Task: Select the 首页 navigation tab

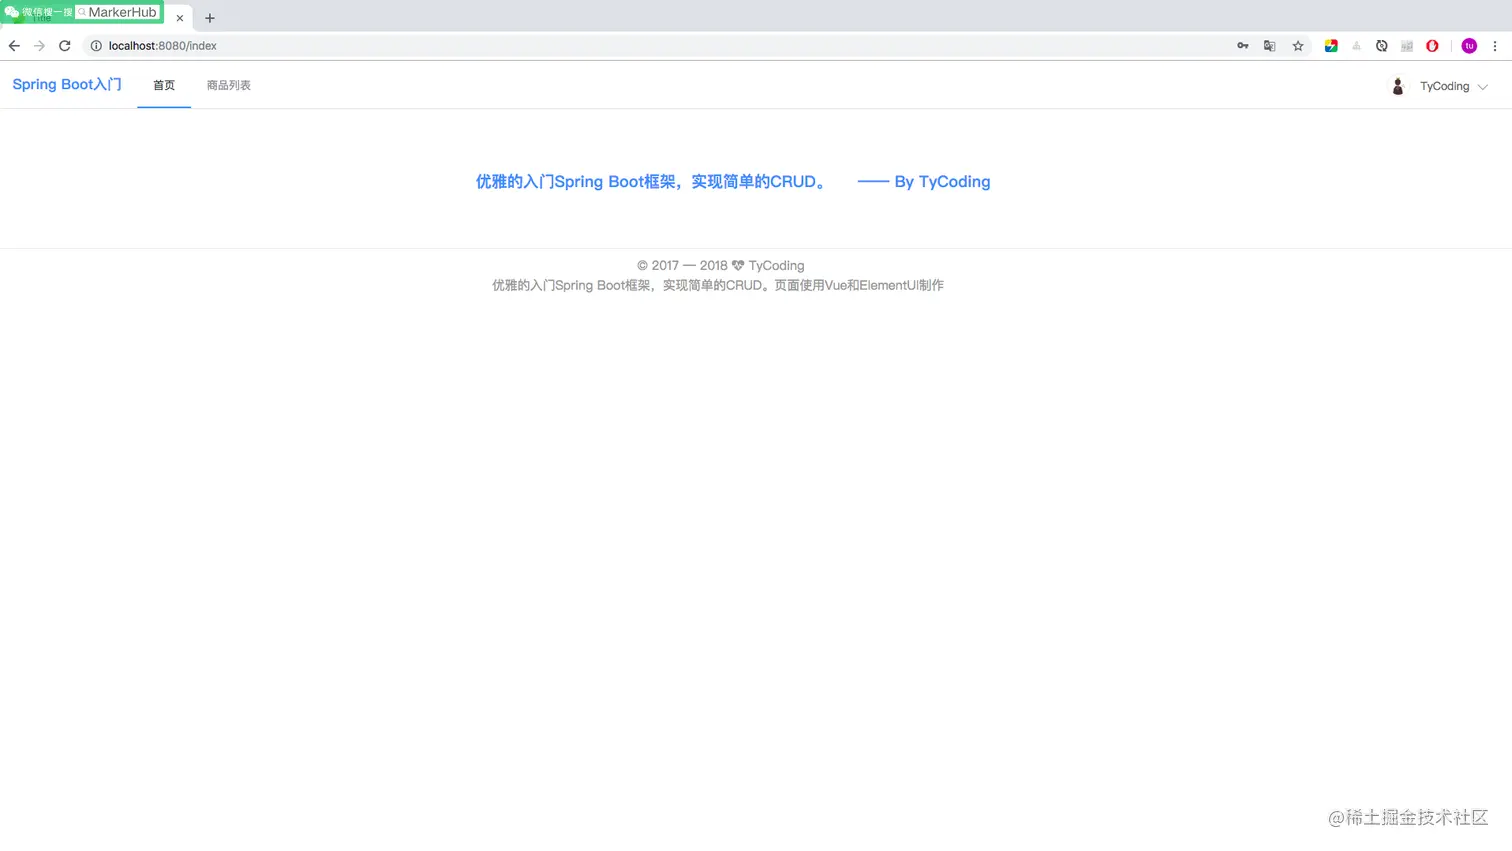Action: 164,85
